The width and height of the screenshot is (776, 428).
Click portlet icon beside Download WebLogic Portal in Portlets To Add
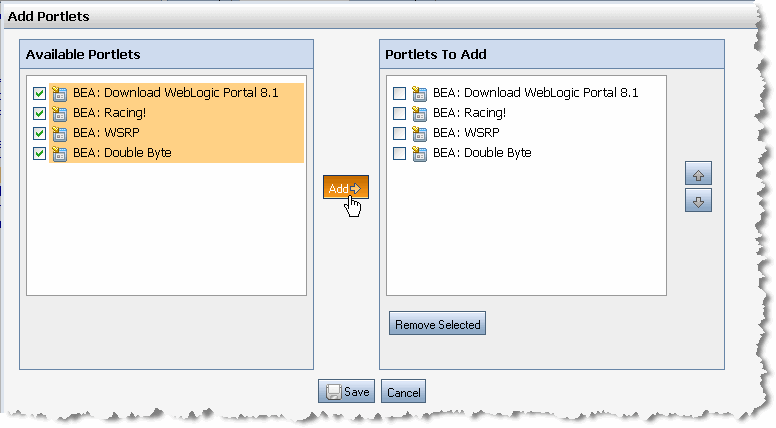419,93
